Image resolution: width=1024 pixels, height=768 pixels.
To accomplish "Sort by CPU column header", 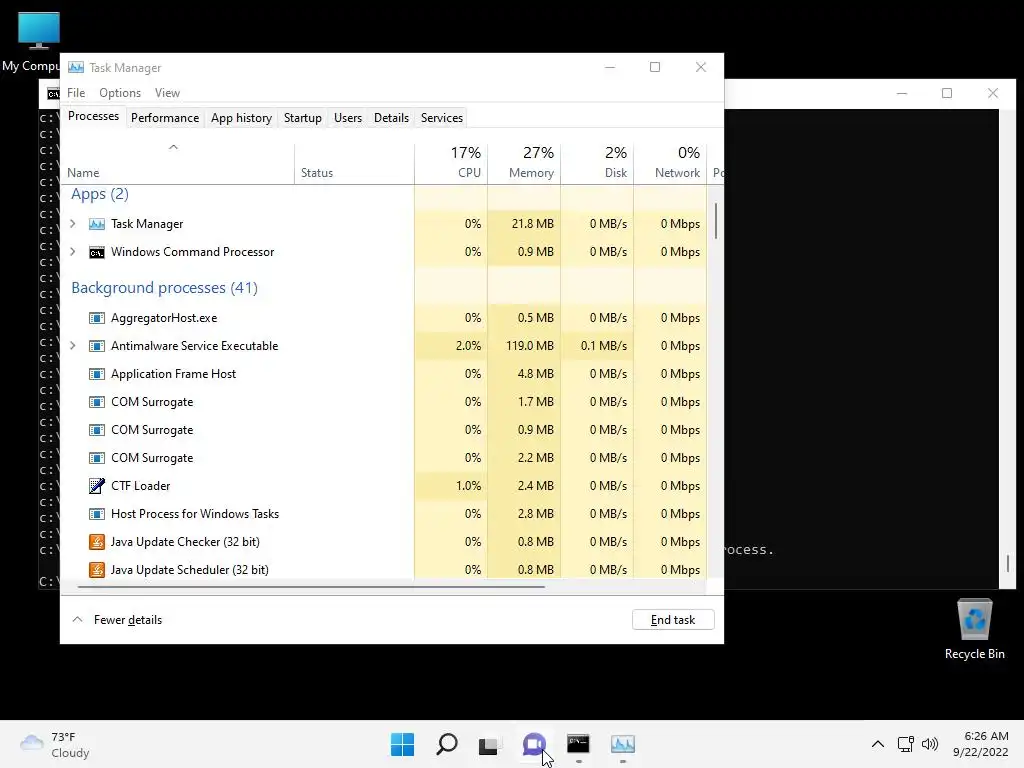I will point(451,163).
